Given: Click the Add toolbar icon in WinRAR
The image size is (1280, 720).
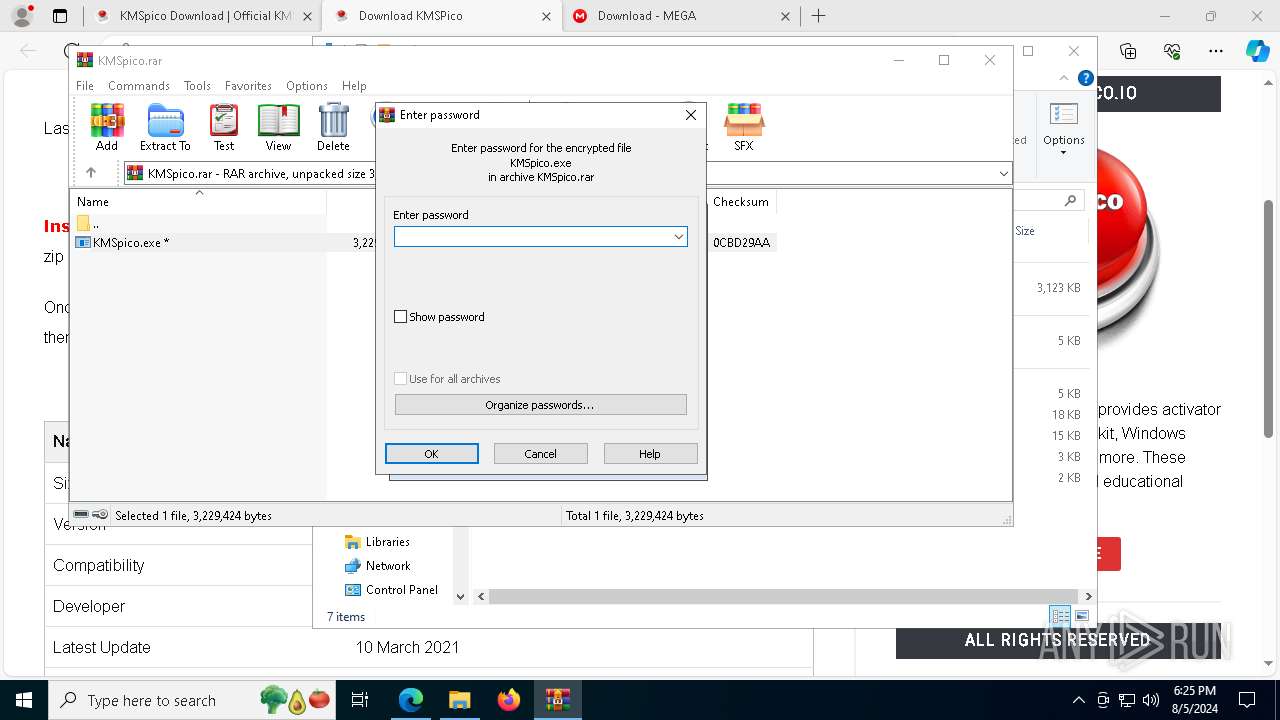Looking at the screenshot, I should tap(107, 127).
